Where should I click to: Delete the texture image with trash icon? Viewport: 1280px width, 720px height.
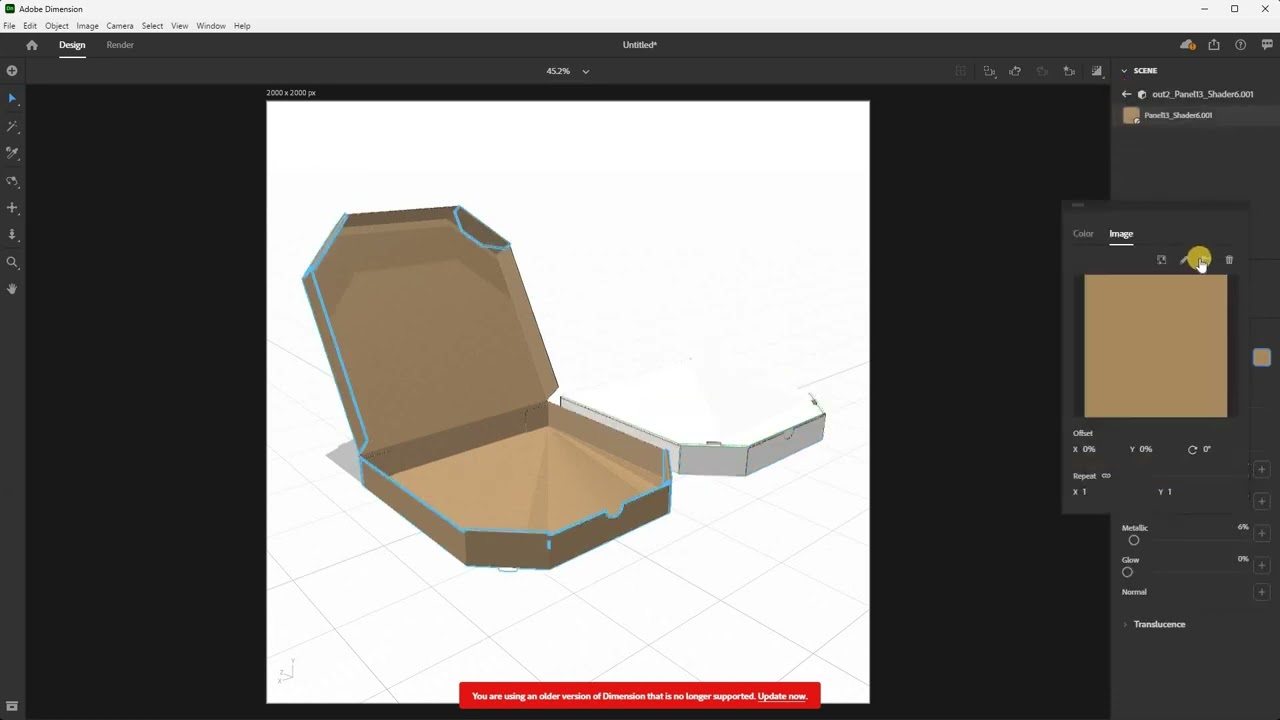pyautogui.click(x=1229, y=260)
